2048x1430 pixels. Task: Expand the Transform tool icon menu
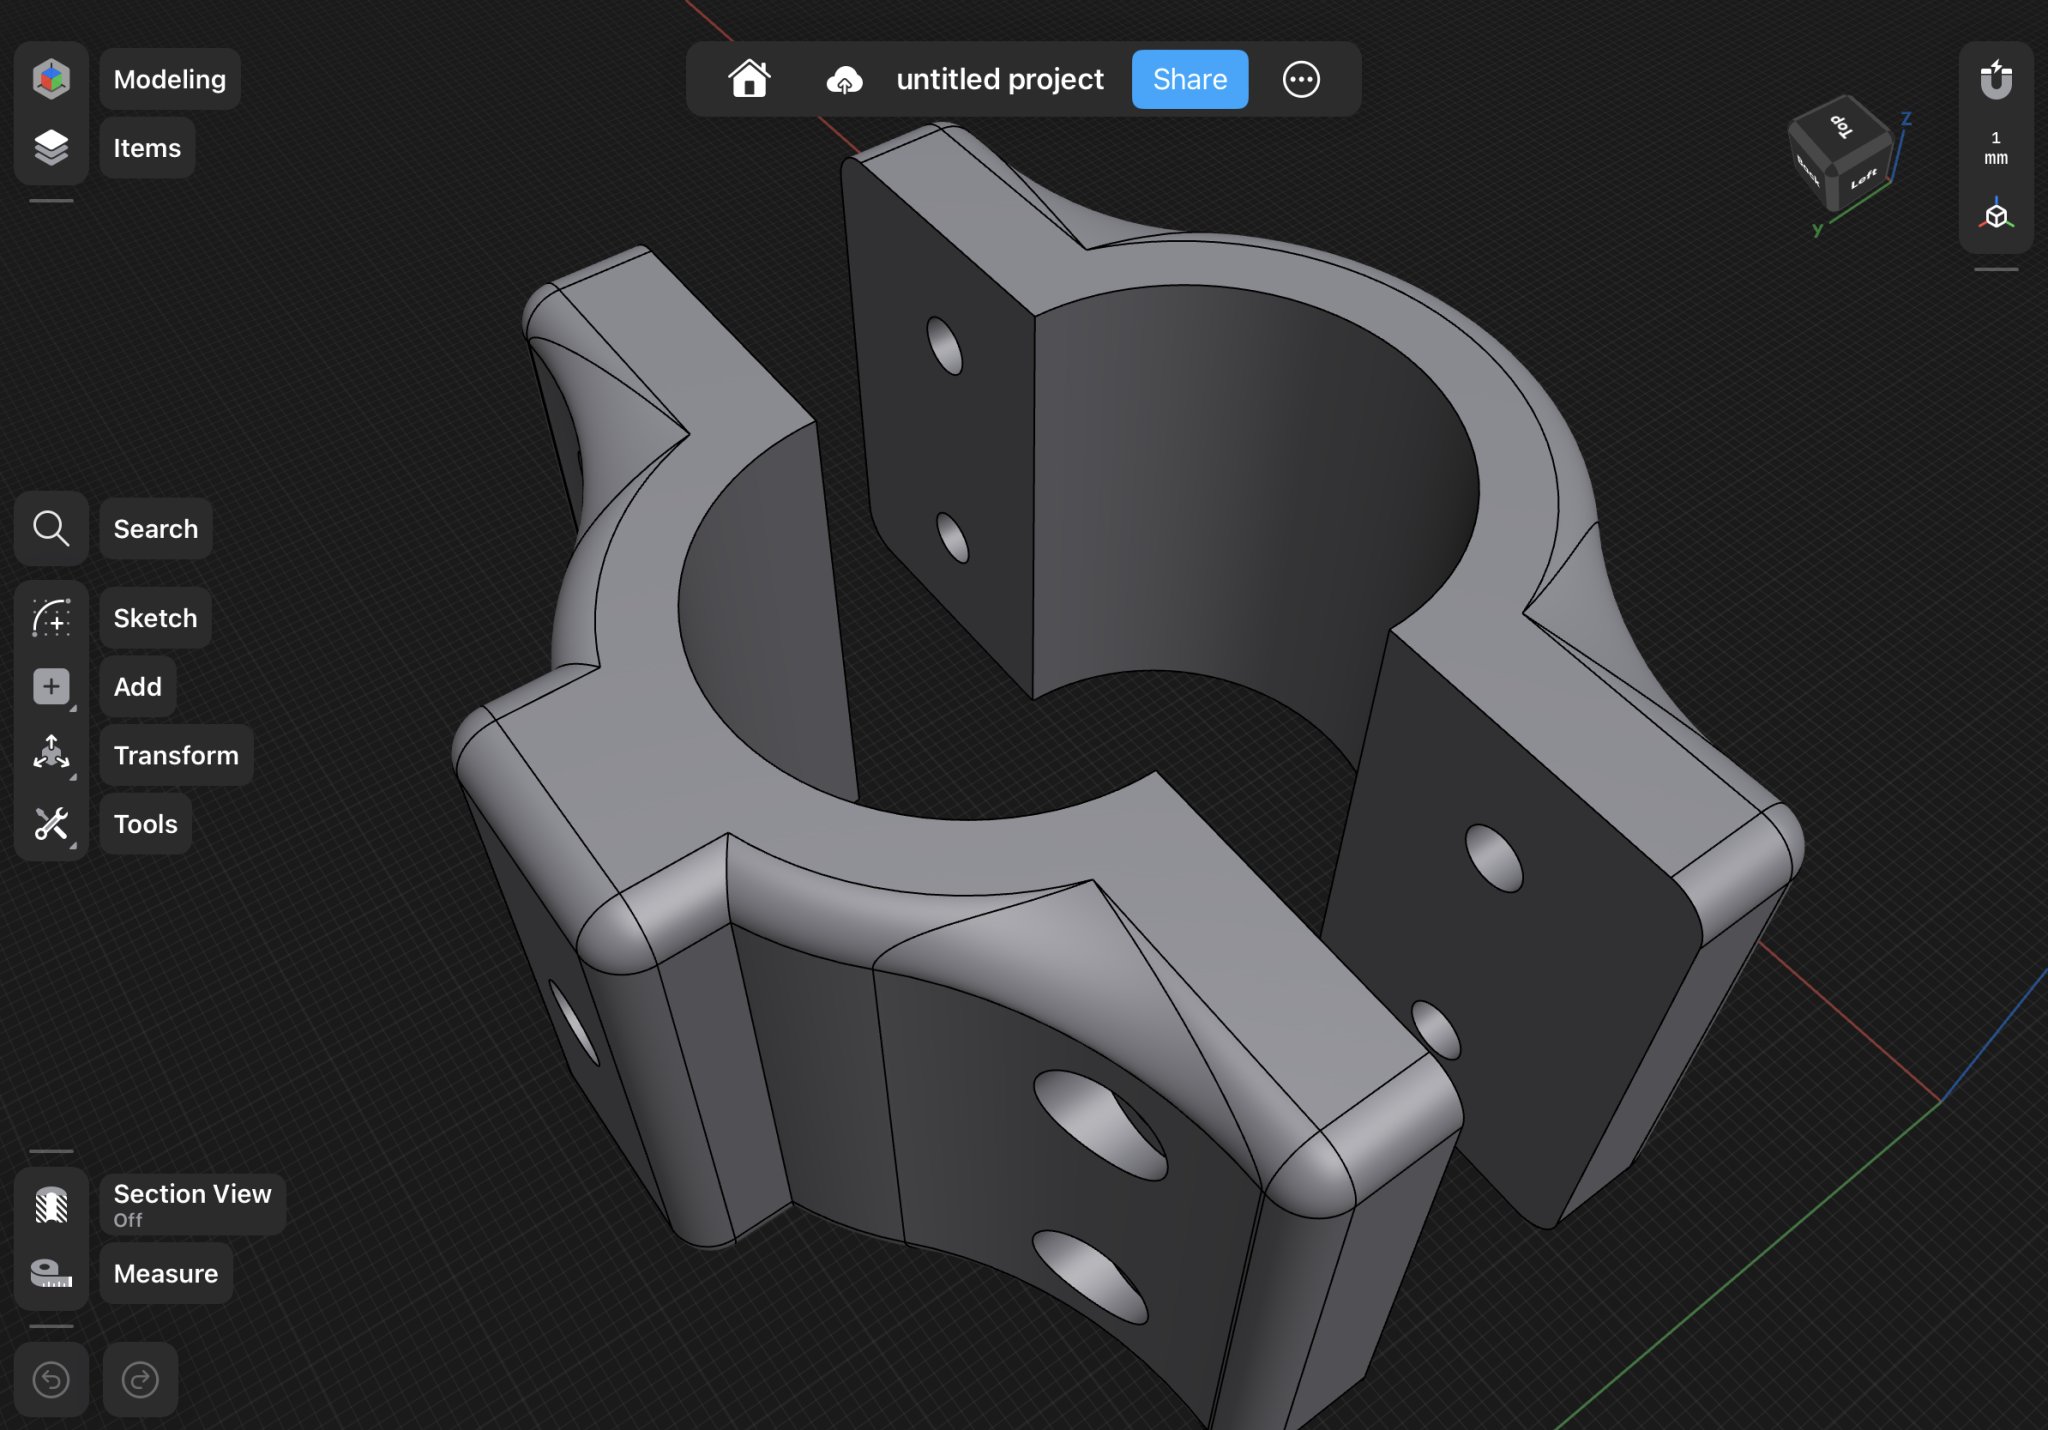click(51, 755)
